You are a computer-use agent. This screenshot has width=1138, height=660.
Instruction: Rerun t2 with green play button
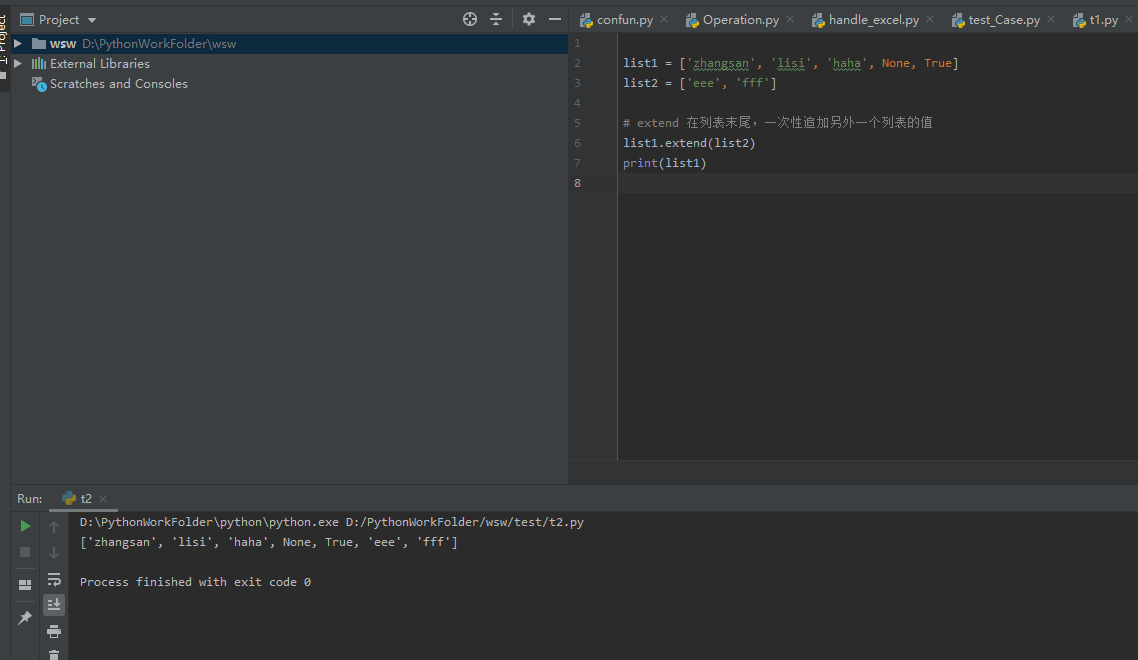[25, 526]
